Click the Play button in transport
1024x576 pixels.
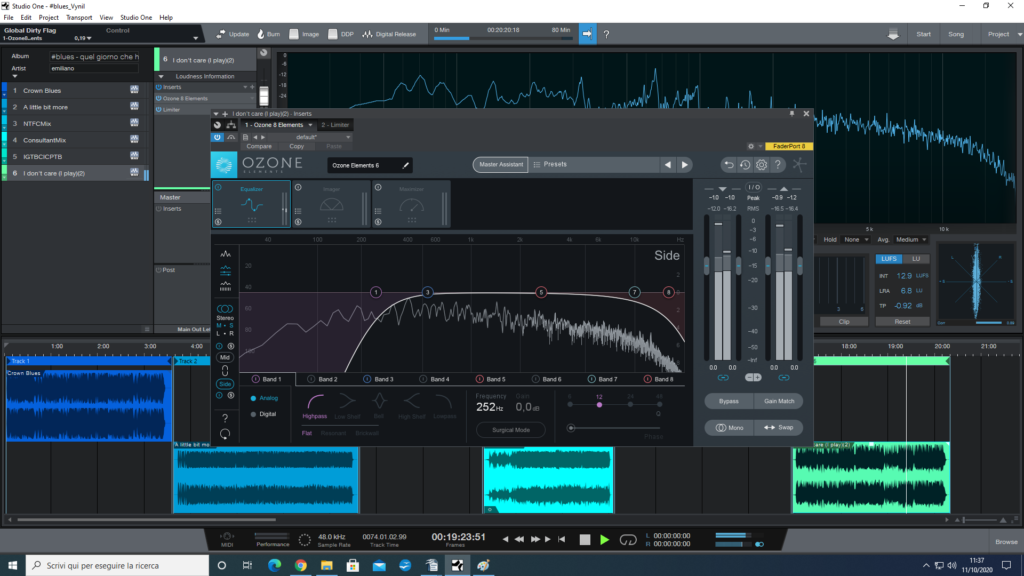coord(605,540)
